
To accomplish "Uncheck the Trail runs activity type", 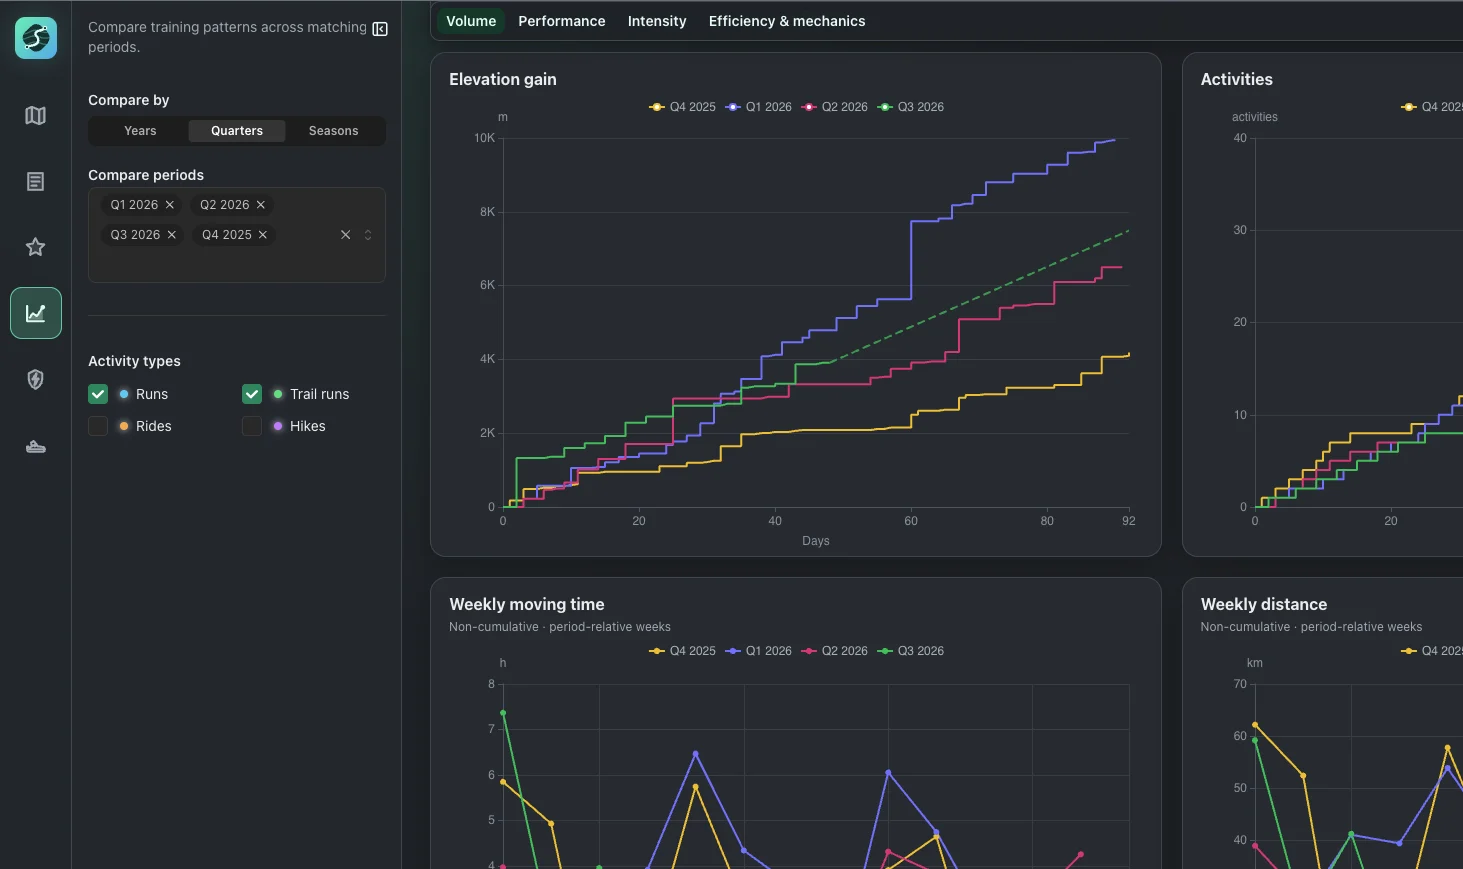I will click(252, 394).
